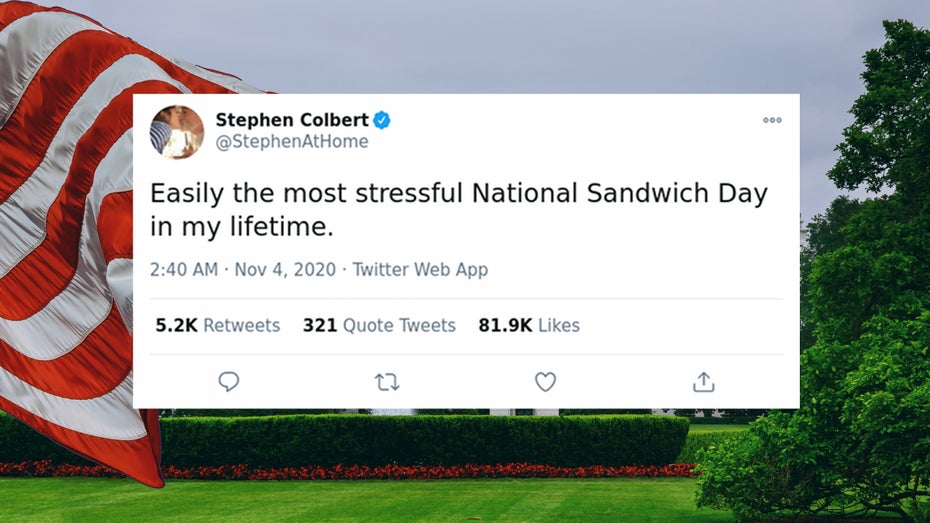The height and width of the screenshot is (523, 930).
Task: Open Stephen Colbert's profile picture
Action: pos(177,131)
